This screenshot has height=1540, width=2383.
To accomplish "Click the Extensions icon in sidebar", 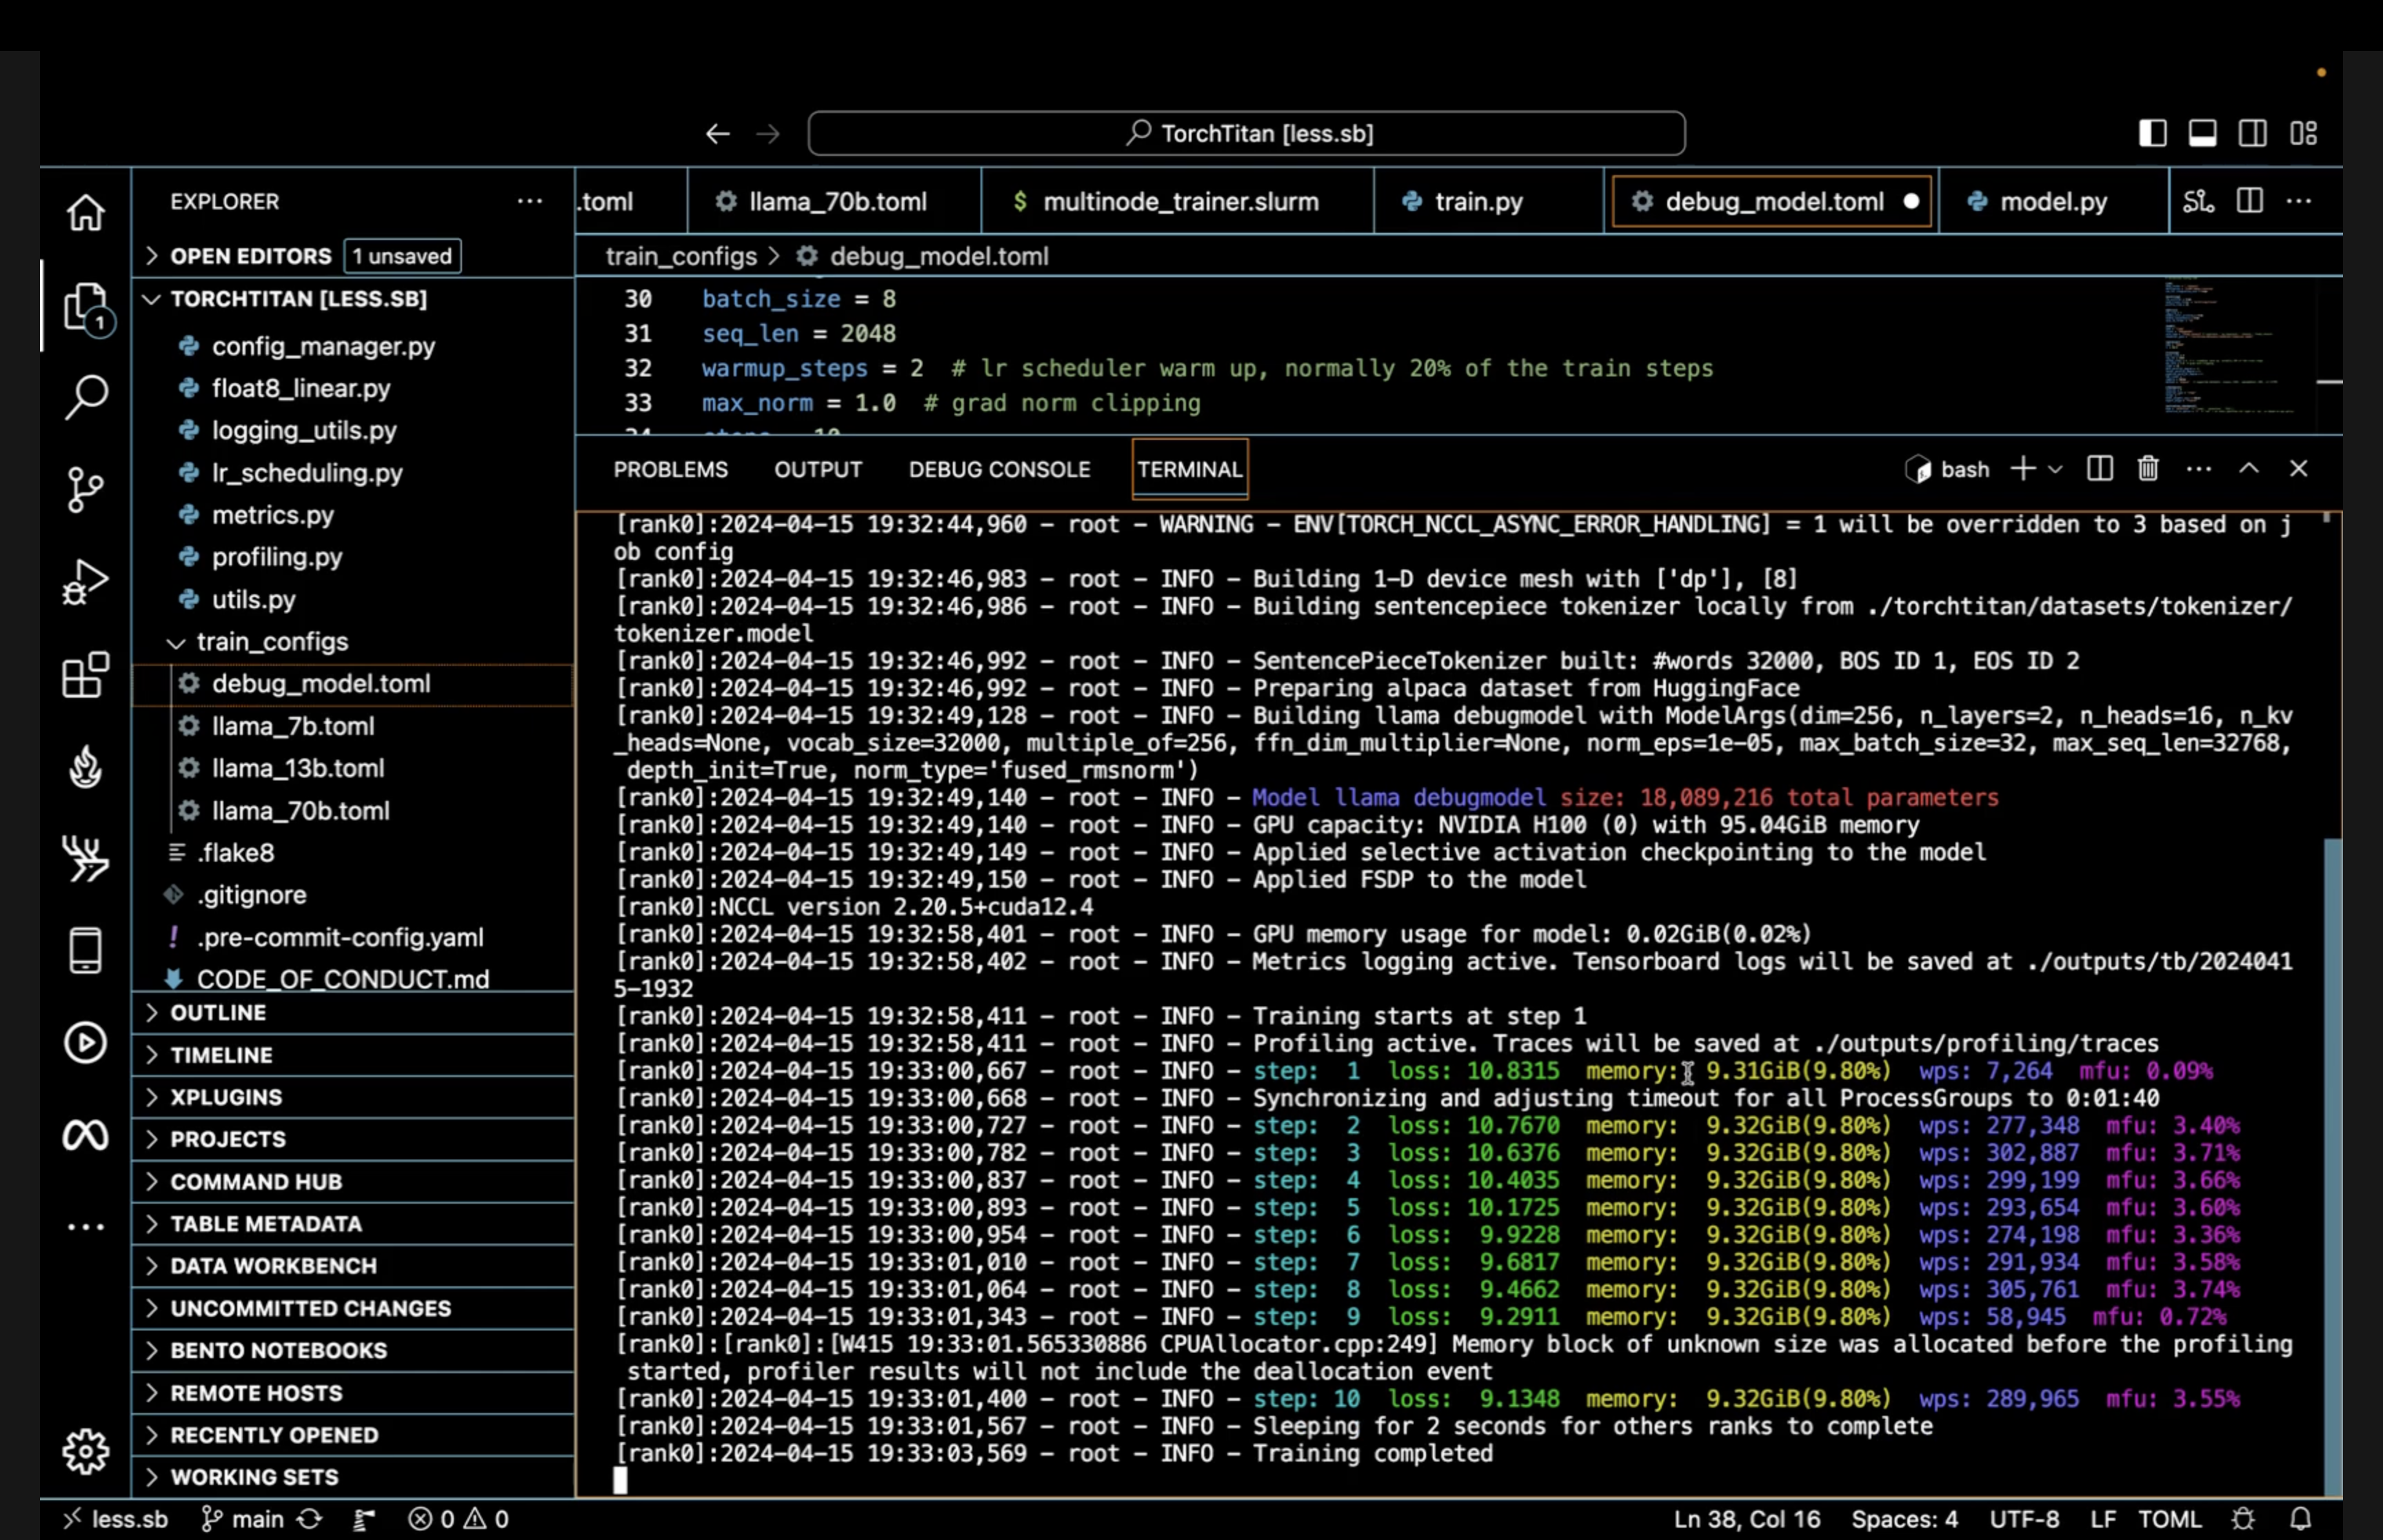I will click(85, 676).
